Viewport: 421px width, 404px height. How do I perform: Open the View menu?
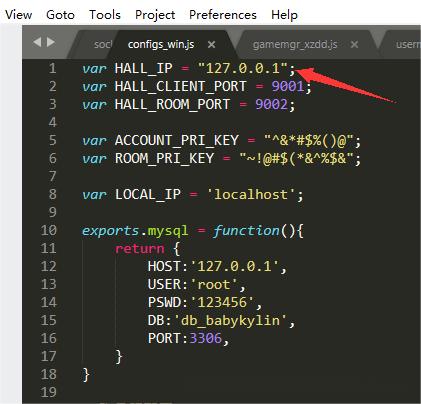[x=19, y=15]
